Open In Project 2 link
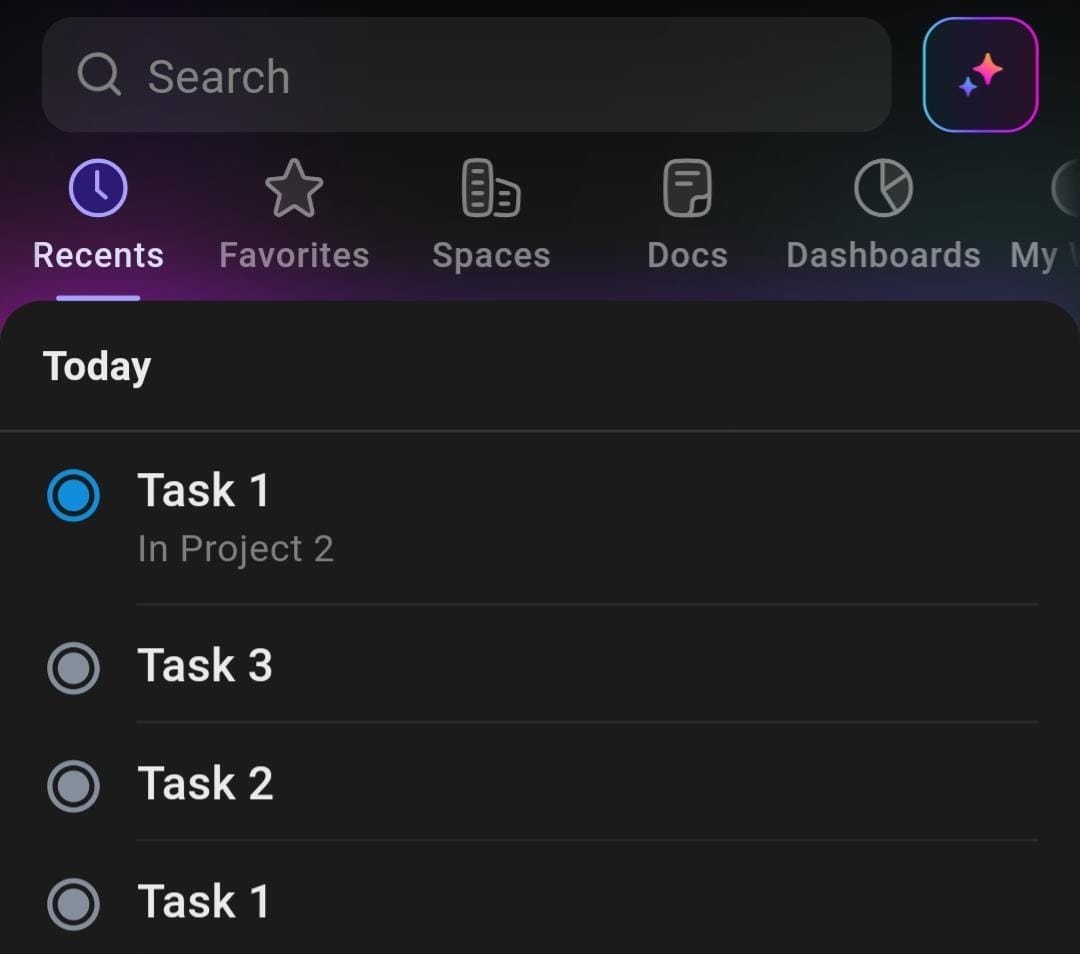 point(236,548)
